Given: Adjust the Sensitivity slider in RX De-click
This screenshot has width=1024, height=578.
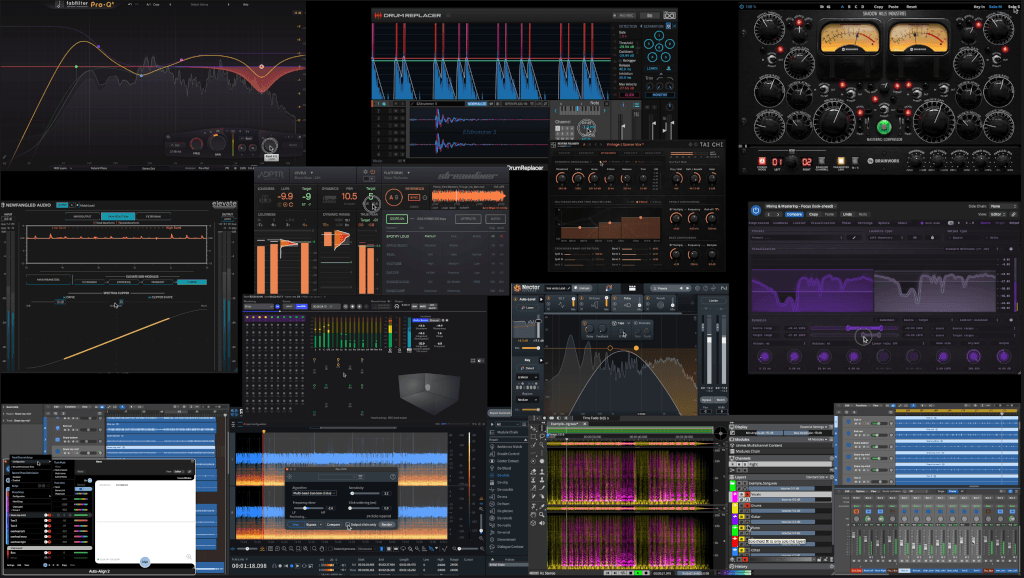Looking at the screenshot, I should pos(365,493).
